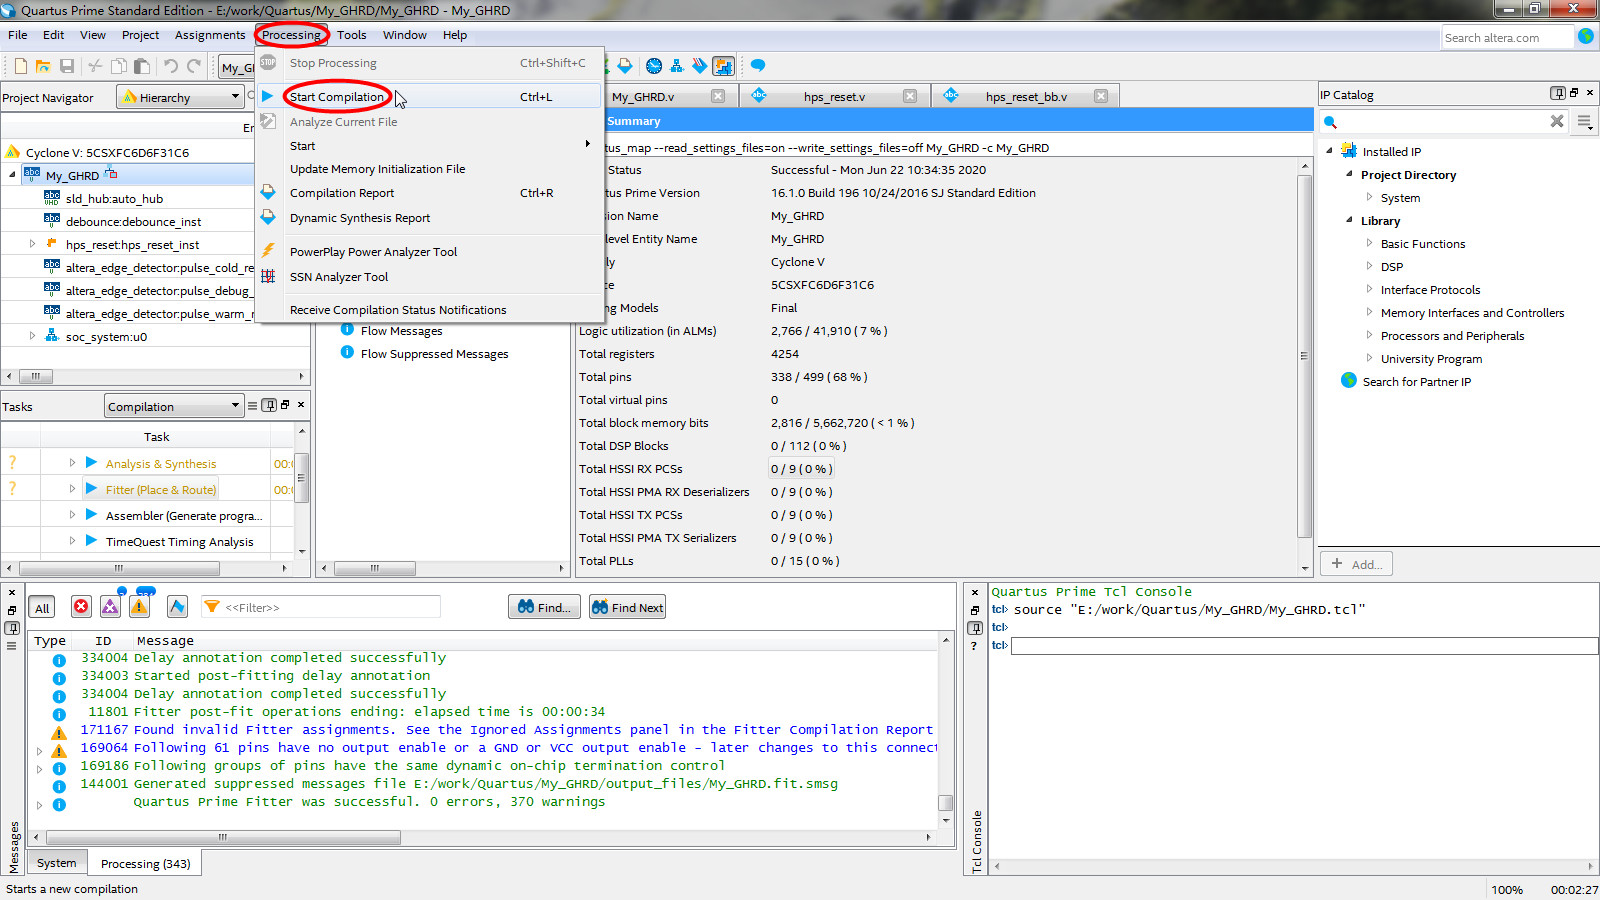The image size is (1600, 900).
Task: Open the Assignments menu
Action: click(x=210, y=35)
